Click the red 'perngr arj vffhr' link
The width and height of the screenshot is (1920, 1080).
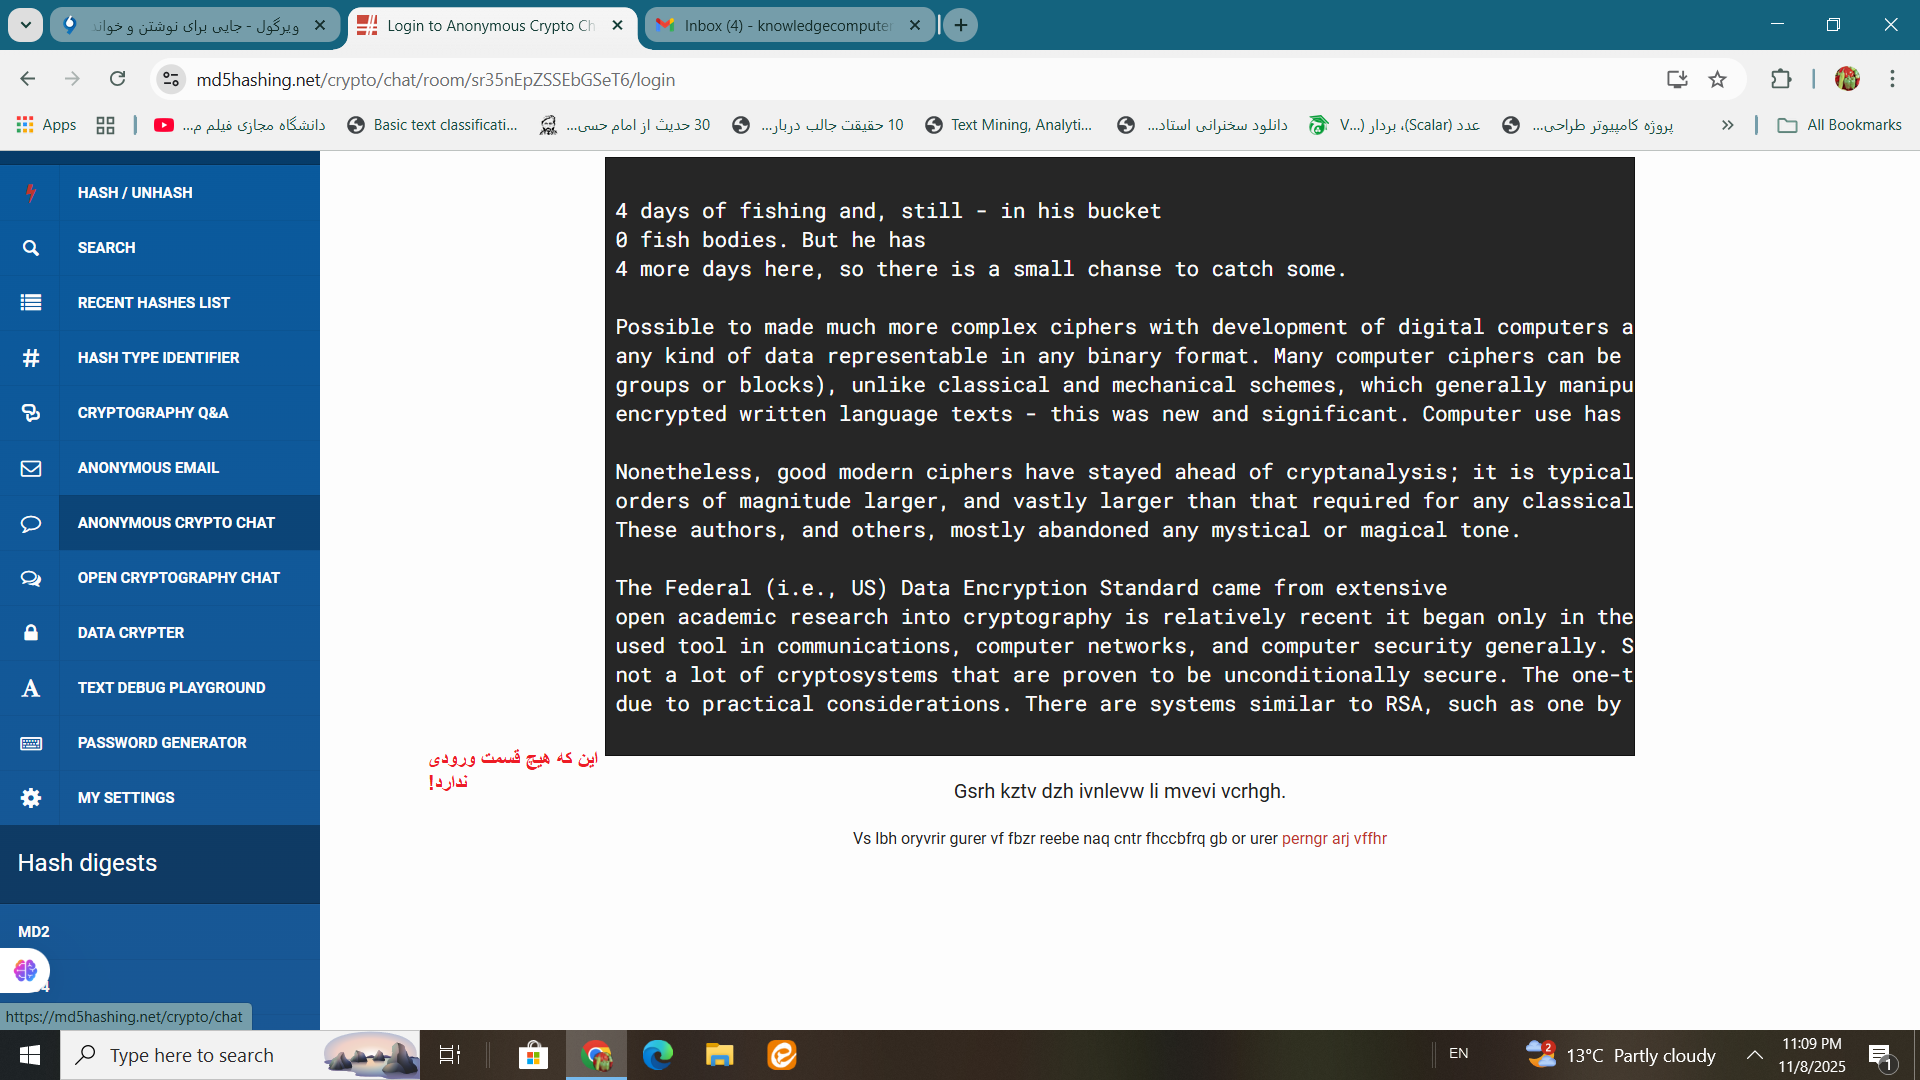1334,839
